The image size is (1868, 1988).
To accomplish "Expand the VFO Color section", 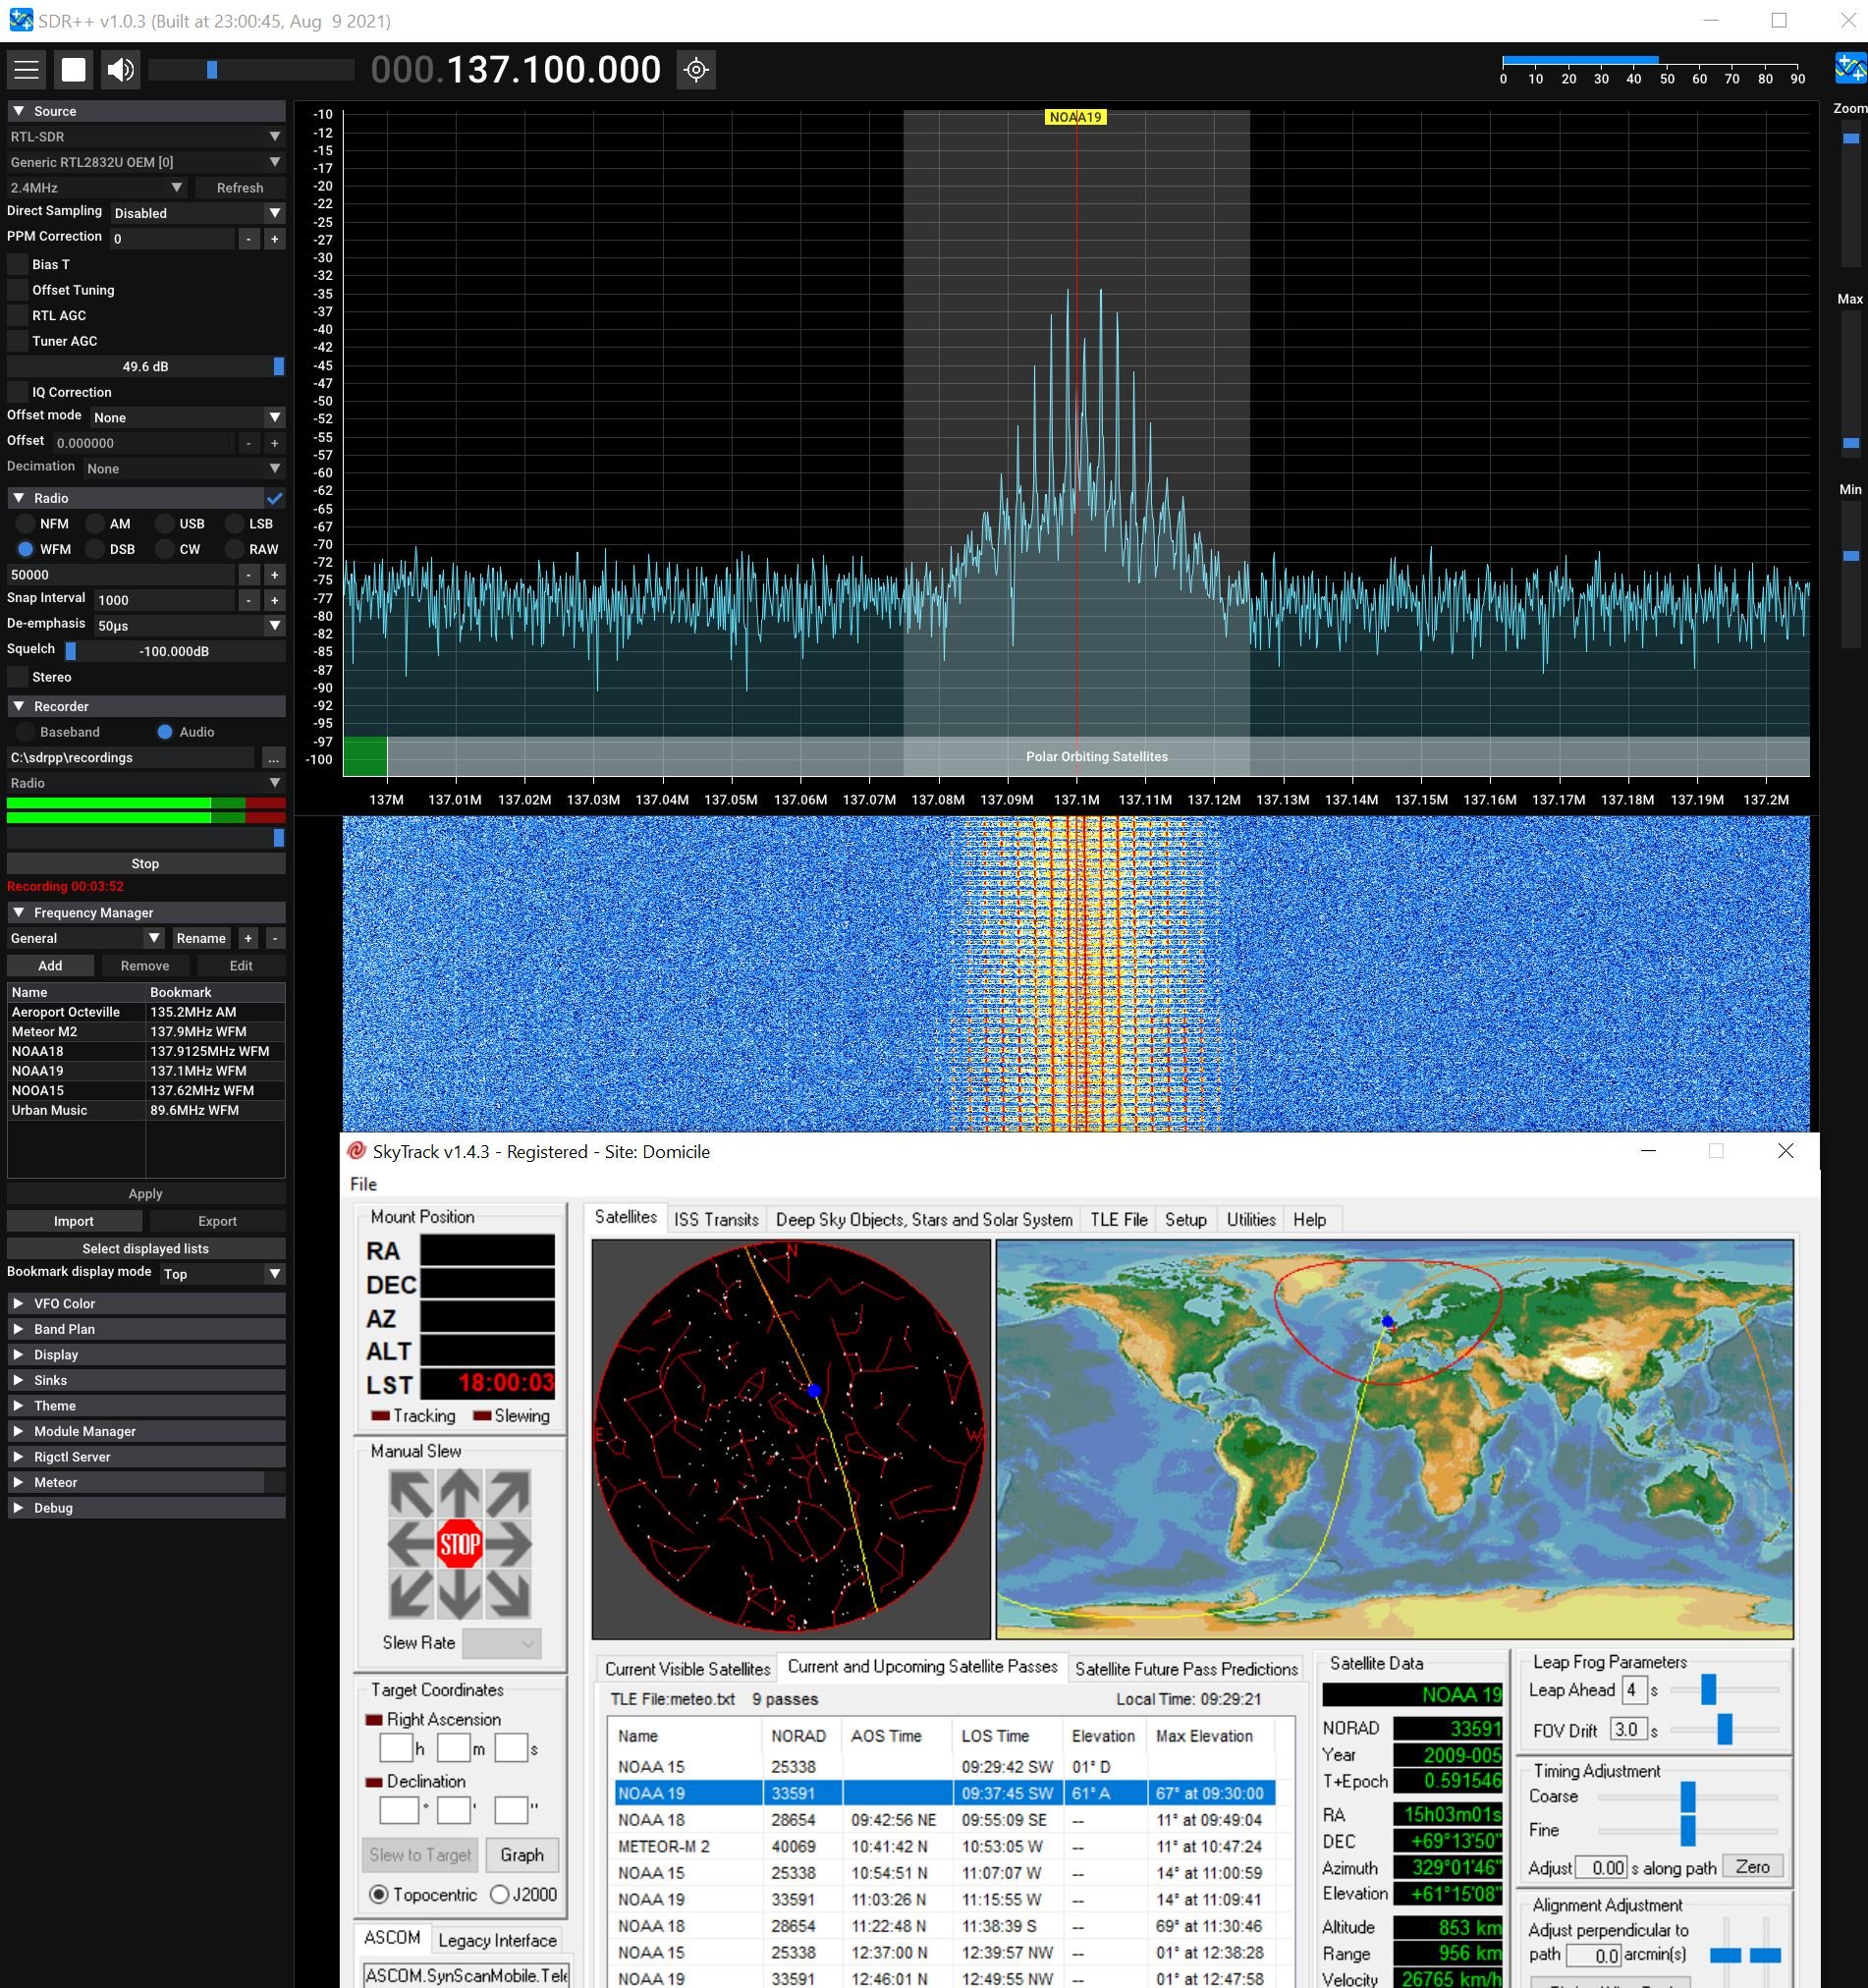I will click(146, 1304).
